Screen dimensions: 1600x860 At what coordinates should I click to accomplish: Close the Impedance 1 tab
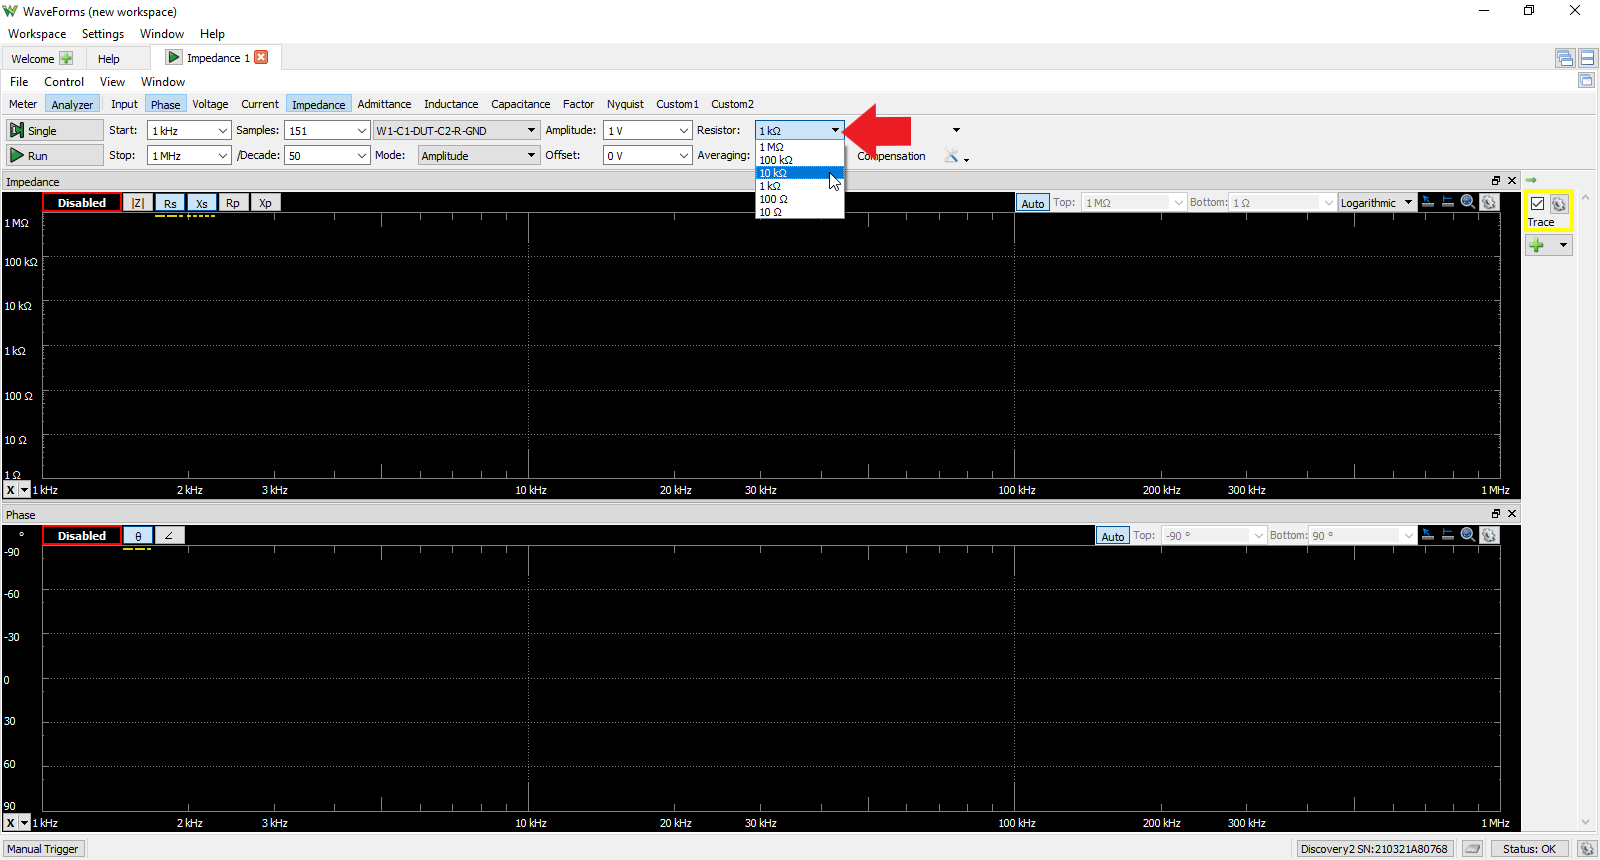click(x=261, y=57)
